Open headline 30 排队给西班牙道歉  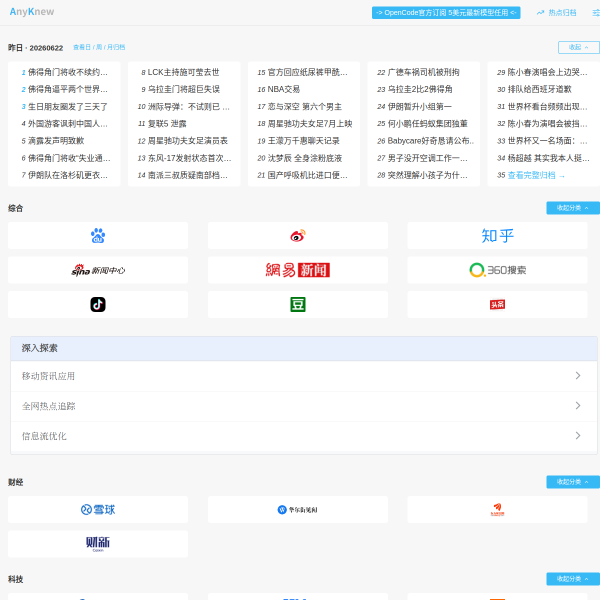(x=539, y=89)
